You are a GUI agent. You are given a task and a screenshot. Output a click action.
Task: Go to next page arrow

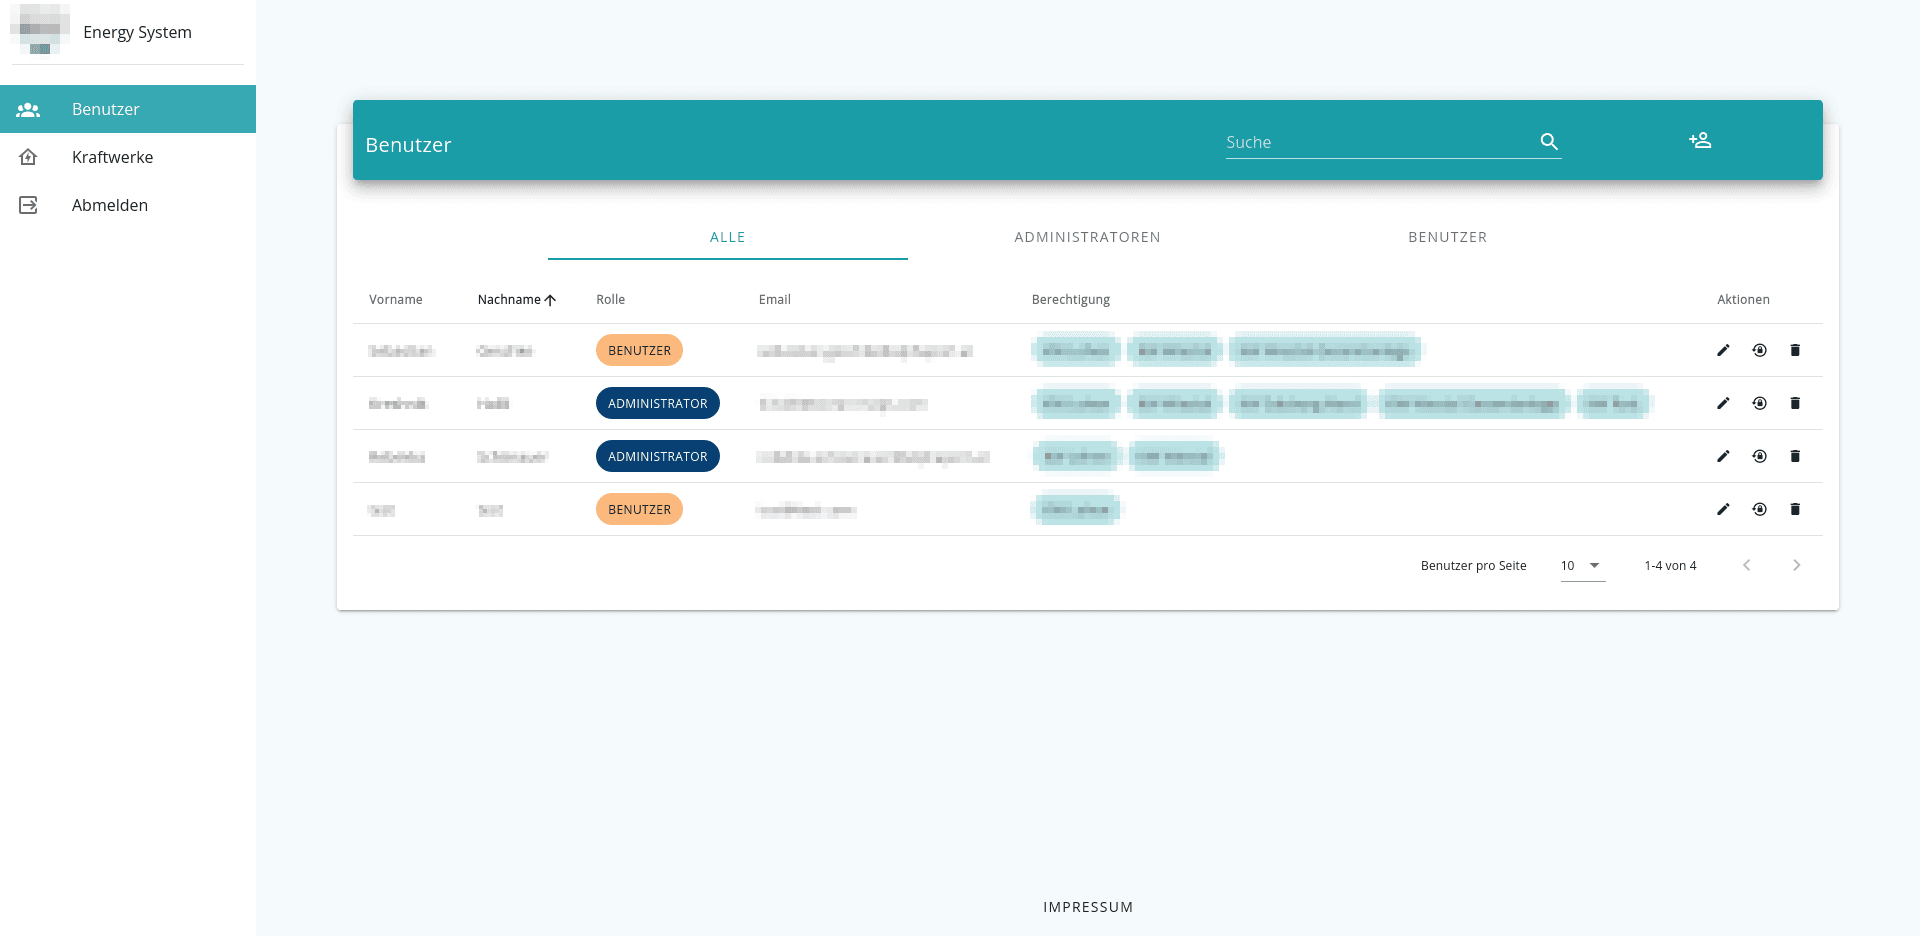(x=1796, y=566)
